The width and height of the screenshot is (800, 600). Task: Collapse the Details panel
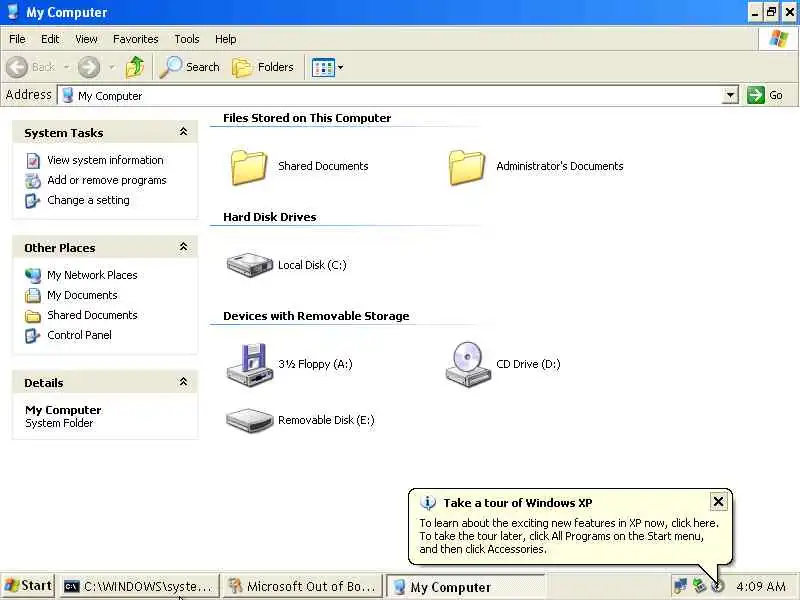pyautogui.click(x=183, y=382)
